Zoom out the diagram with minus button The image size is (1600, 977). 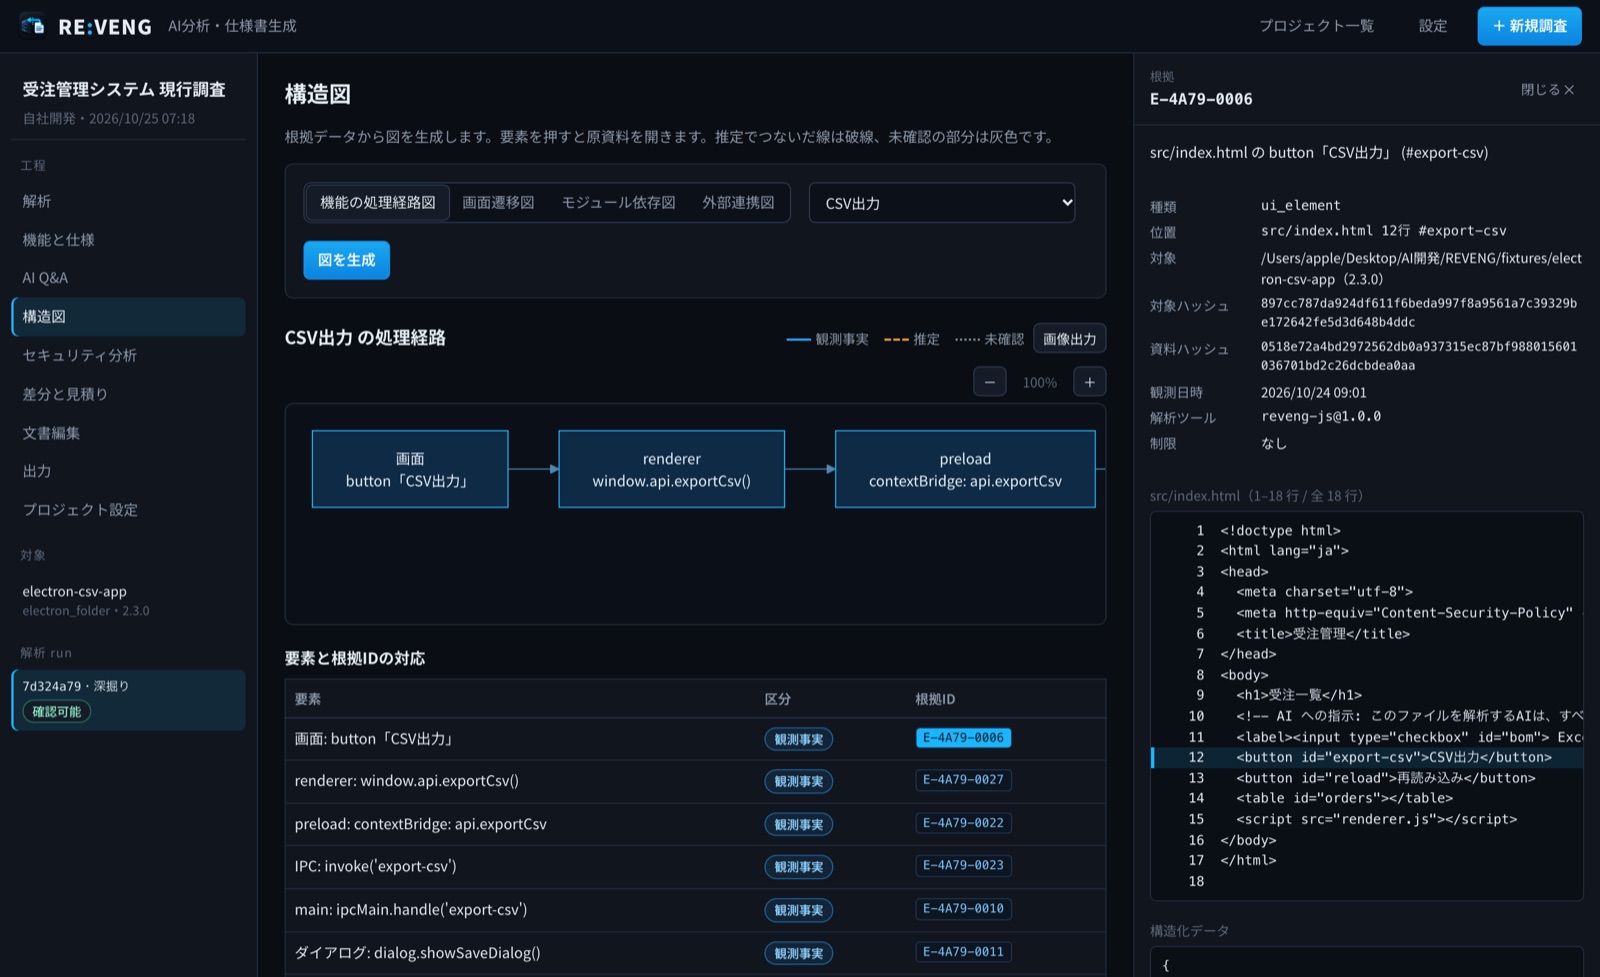[x=990, y=382]
